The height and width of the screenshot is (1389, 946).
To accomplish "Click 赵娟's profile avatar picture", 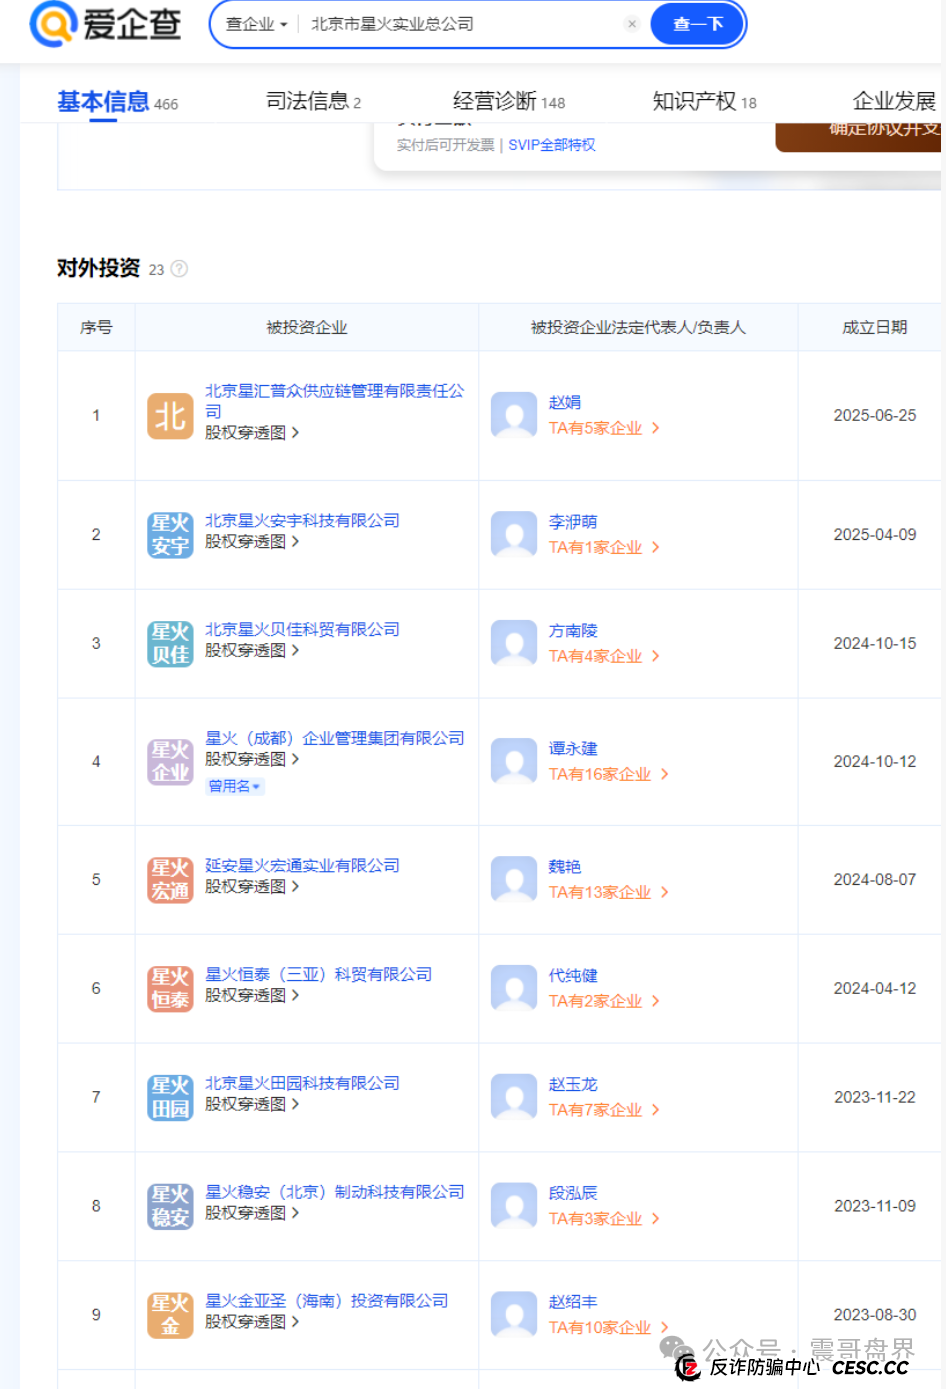I will [513, 414].
